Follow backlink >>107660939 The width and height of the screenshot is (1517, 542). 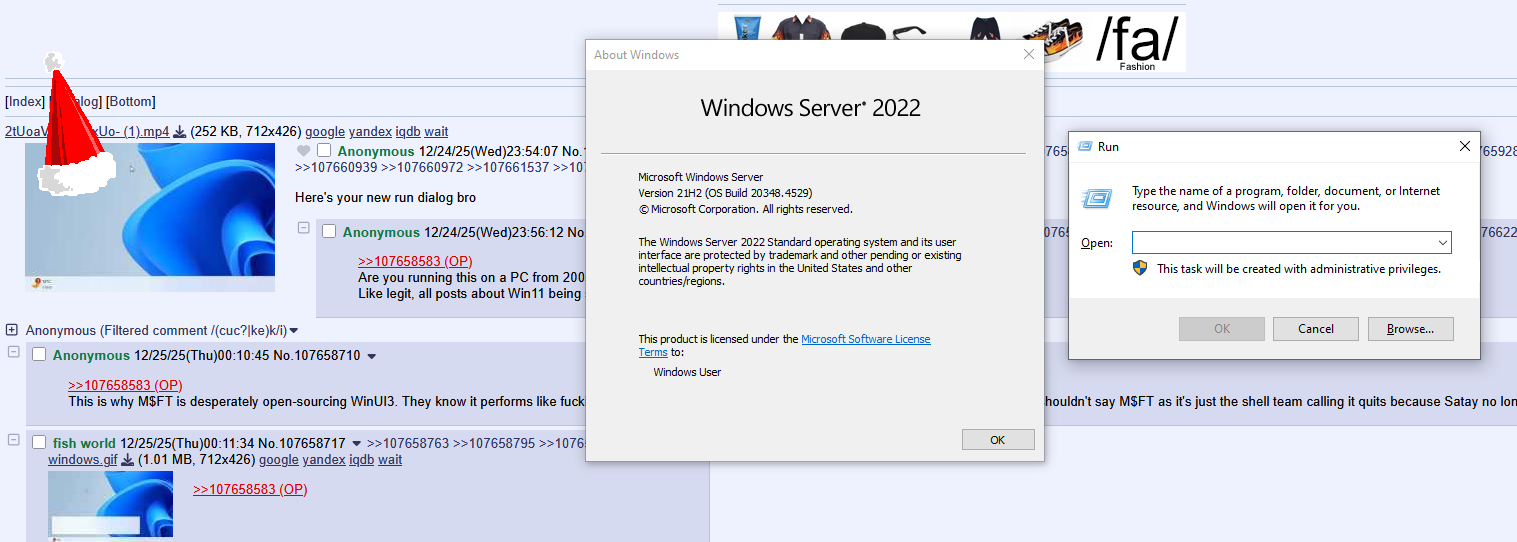click(x=336, y=167)
